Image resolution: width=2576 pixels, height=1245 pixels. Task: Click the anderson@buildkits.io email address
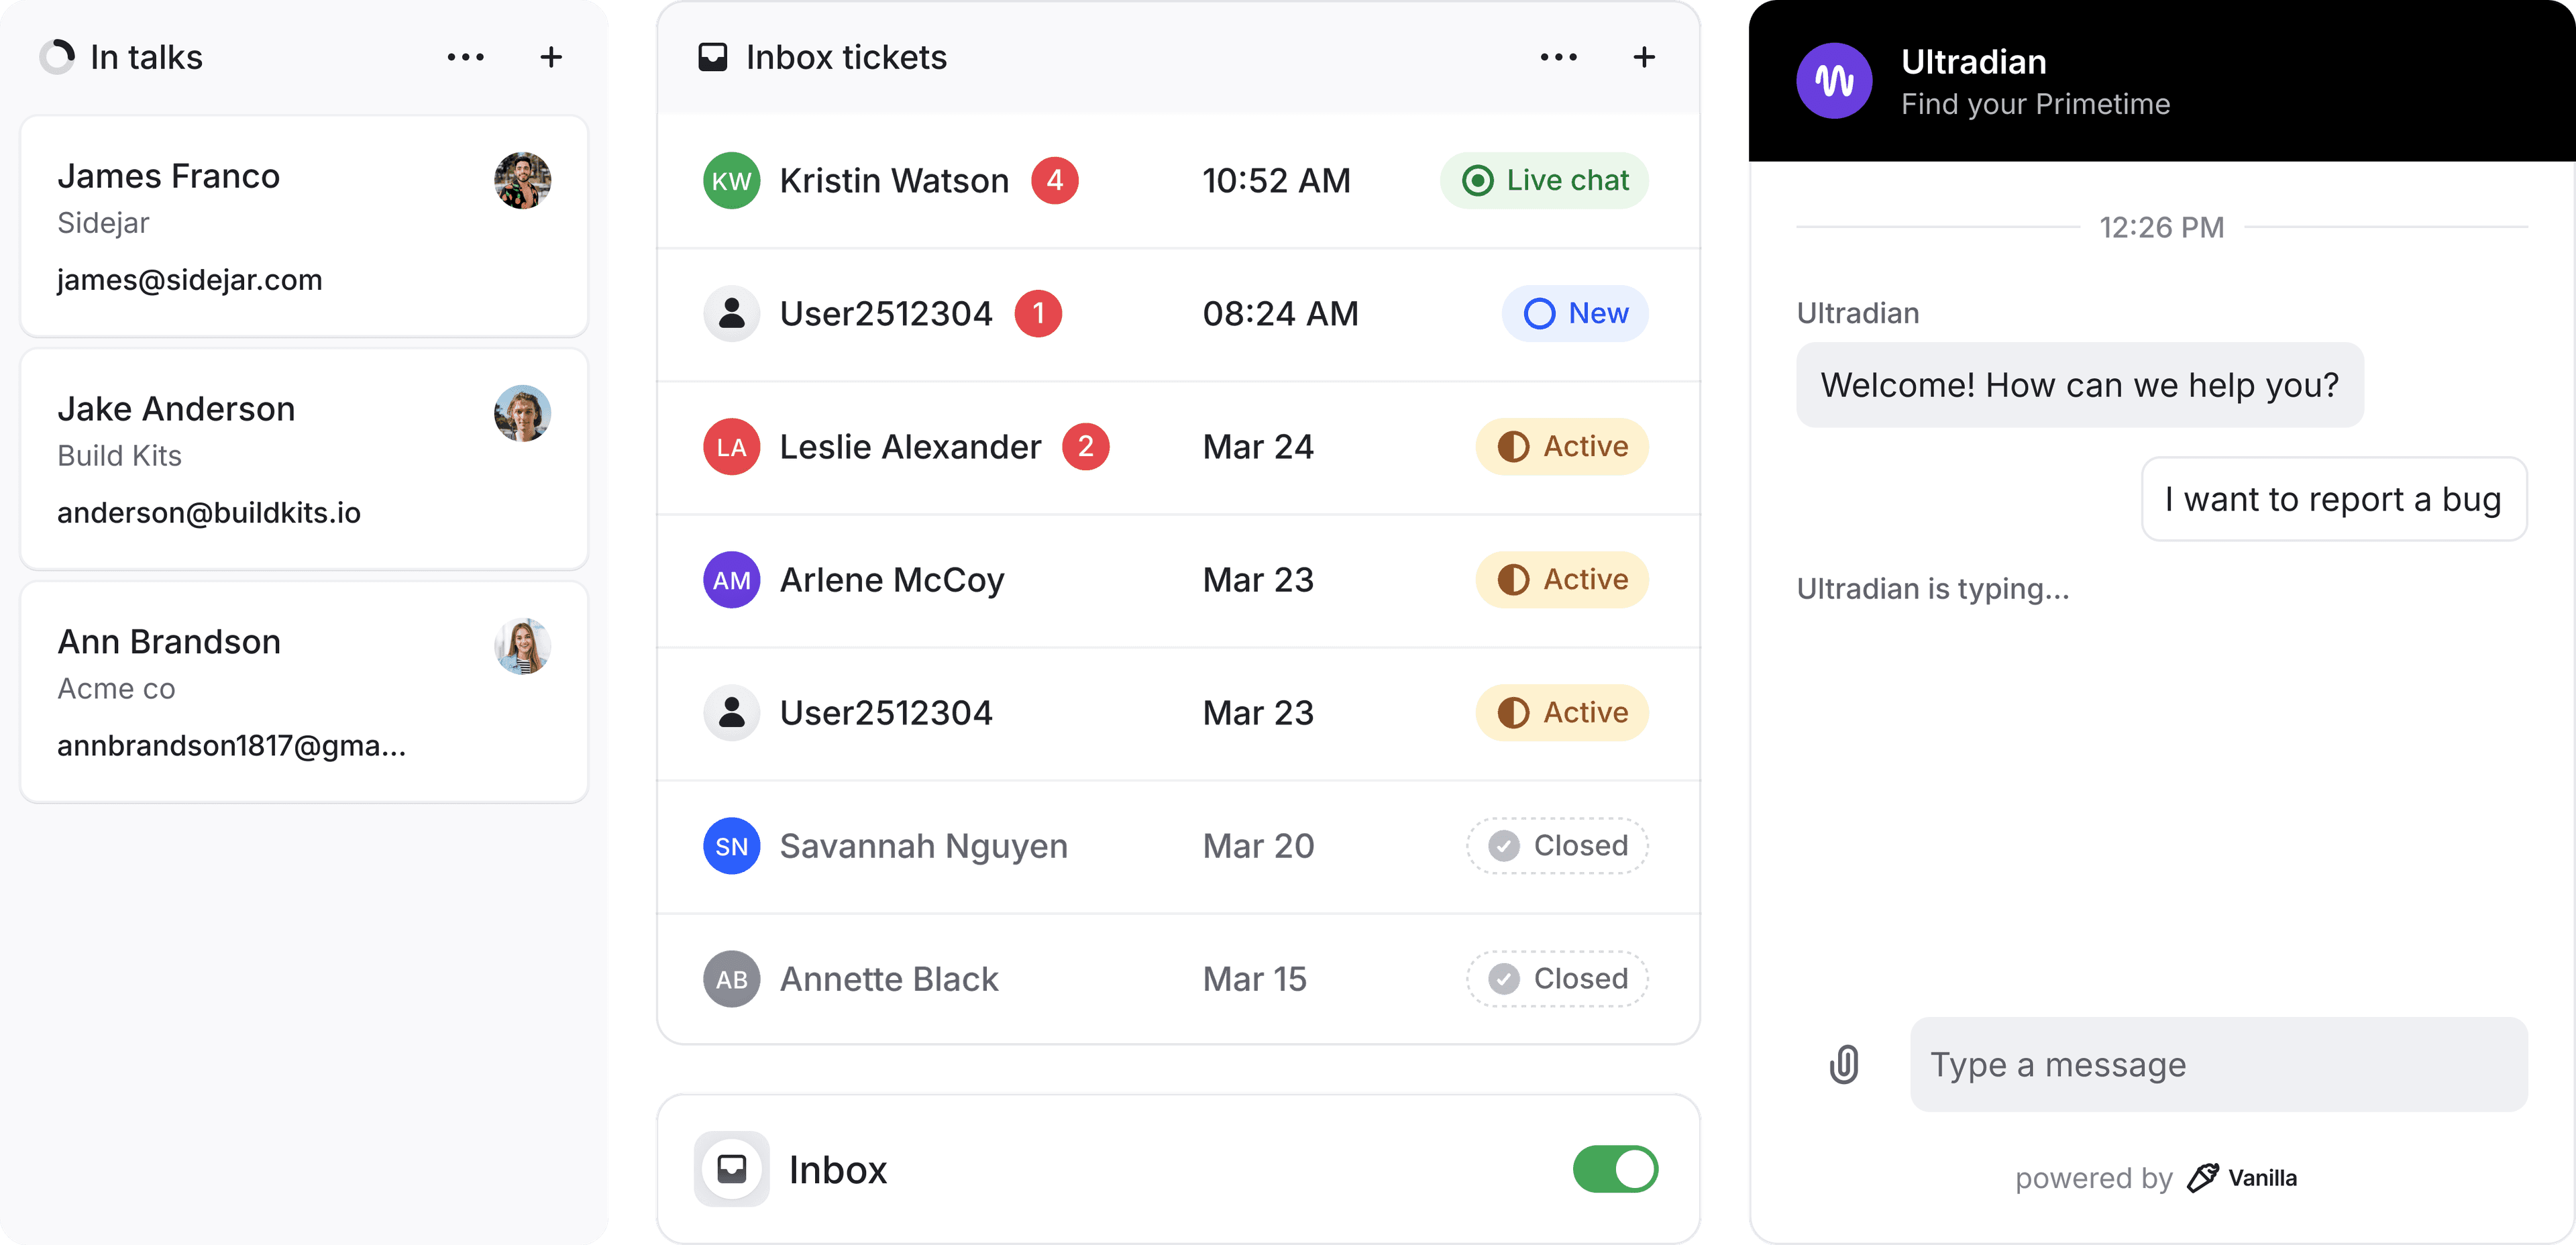coord(209,513)
